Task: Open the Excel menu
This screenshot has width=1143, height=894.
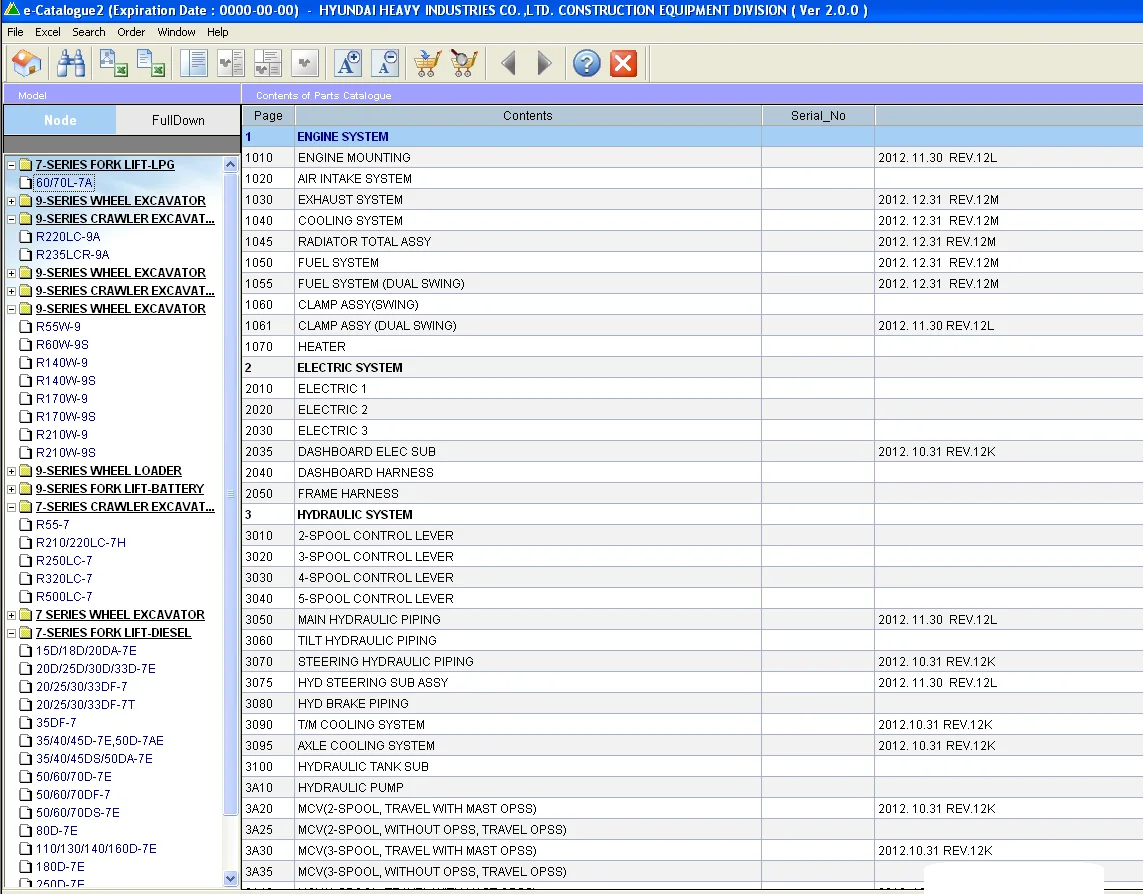Action: 48,32
